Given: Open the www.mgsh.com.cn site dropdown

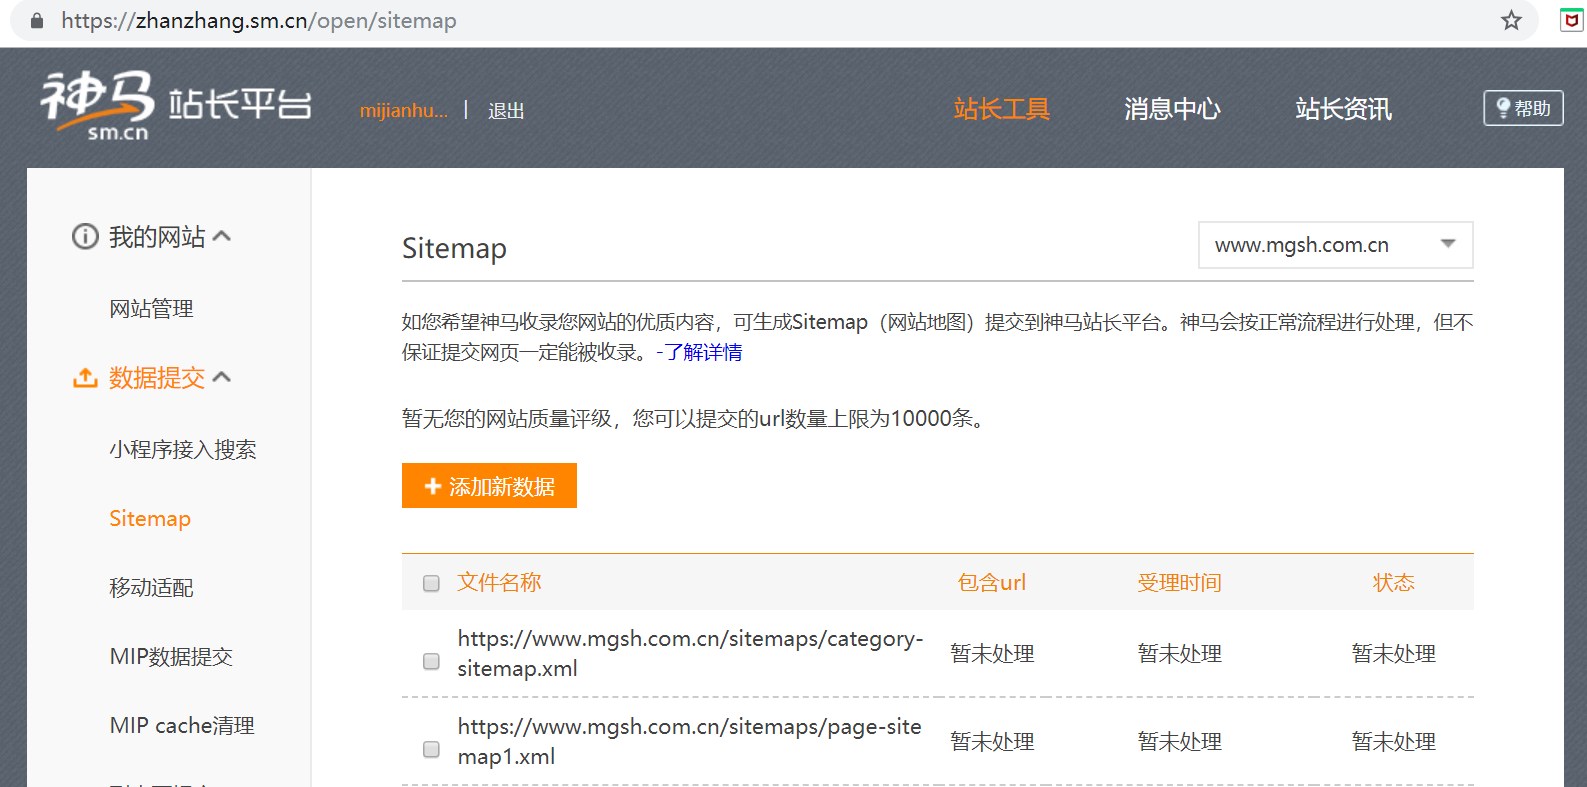Looking at the screenshot, I should (x=1335, y=245).
